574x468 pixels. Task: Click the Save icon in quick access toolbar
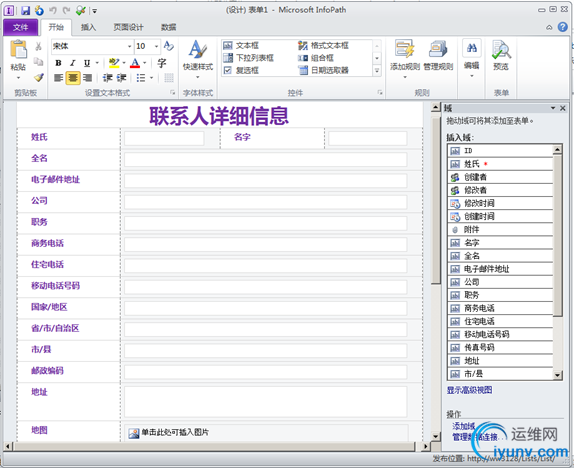tap(25, 11)
